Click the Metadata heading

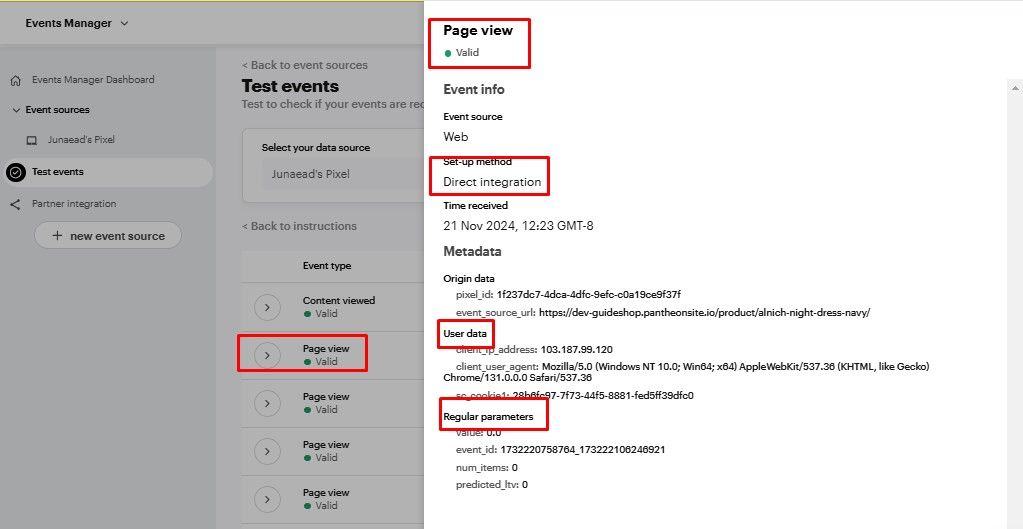point(472,251)
